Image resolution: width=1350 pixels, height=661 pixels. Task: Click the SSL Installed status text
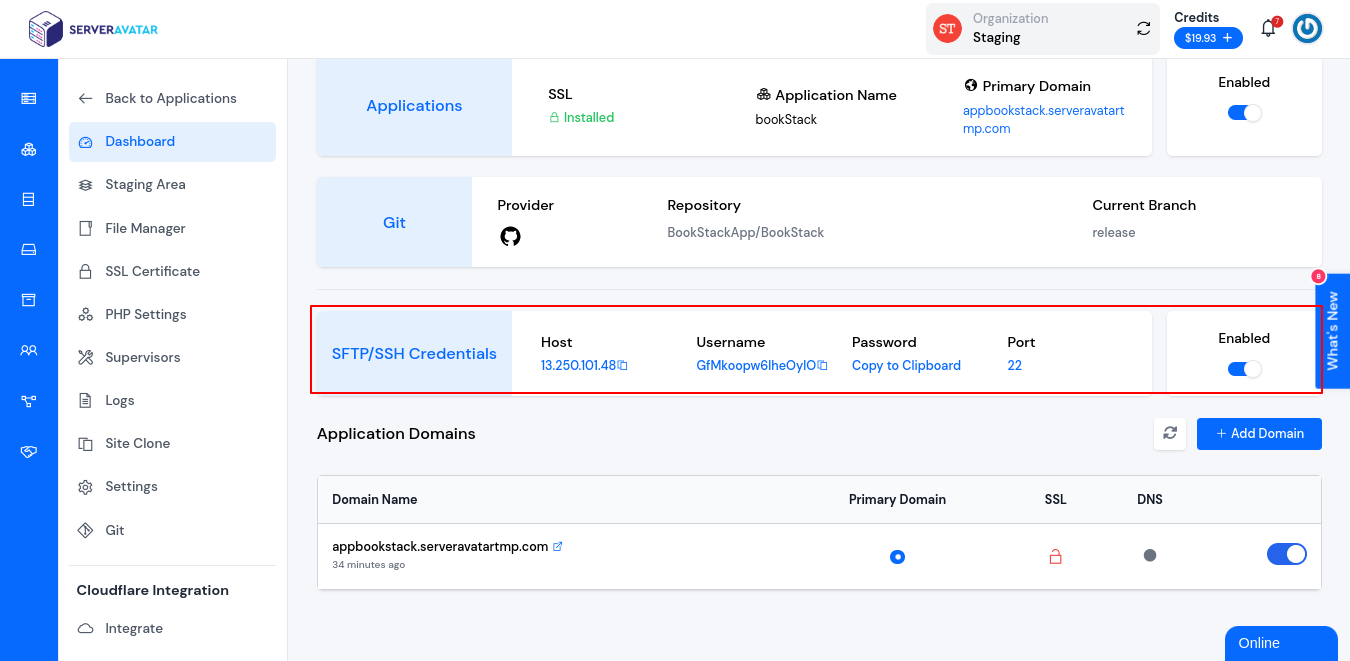coord(581,117)
